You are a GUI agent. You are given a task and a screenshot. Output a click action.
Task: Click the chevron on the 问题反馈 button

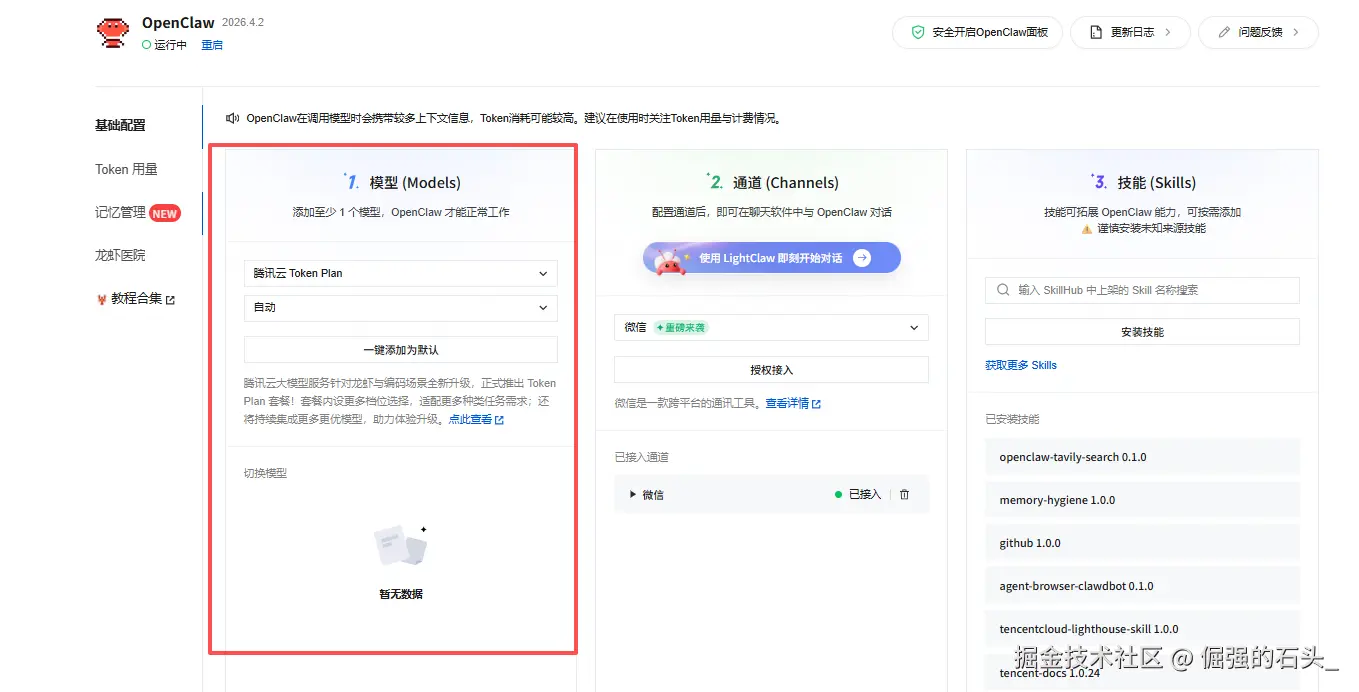pyautogui.click(x=1296, y=32)
